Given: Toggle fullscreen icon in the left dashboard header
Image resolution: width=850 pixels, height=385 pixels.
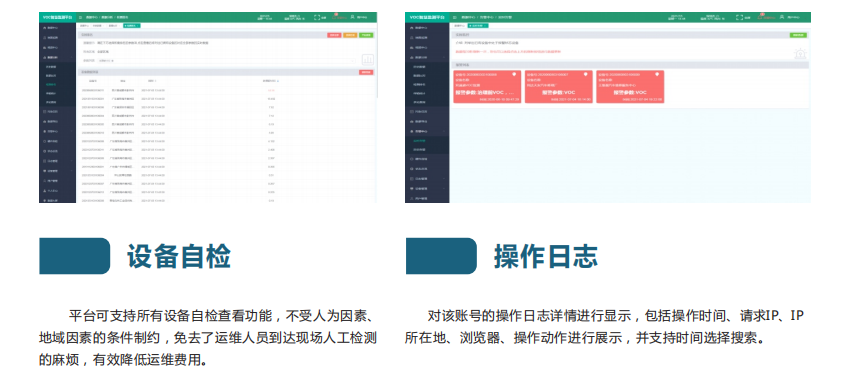Looking at the screenshot, I should pos(317,17).
